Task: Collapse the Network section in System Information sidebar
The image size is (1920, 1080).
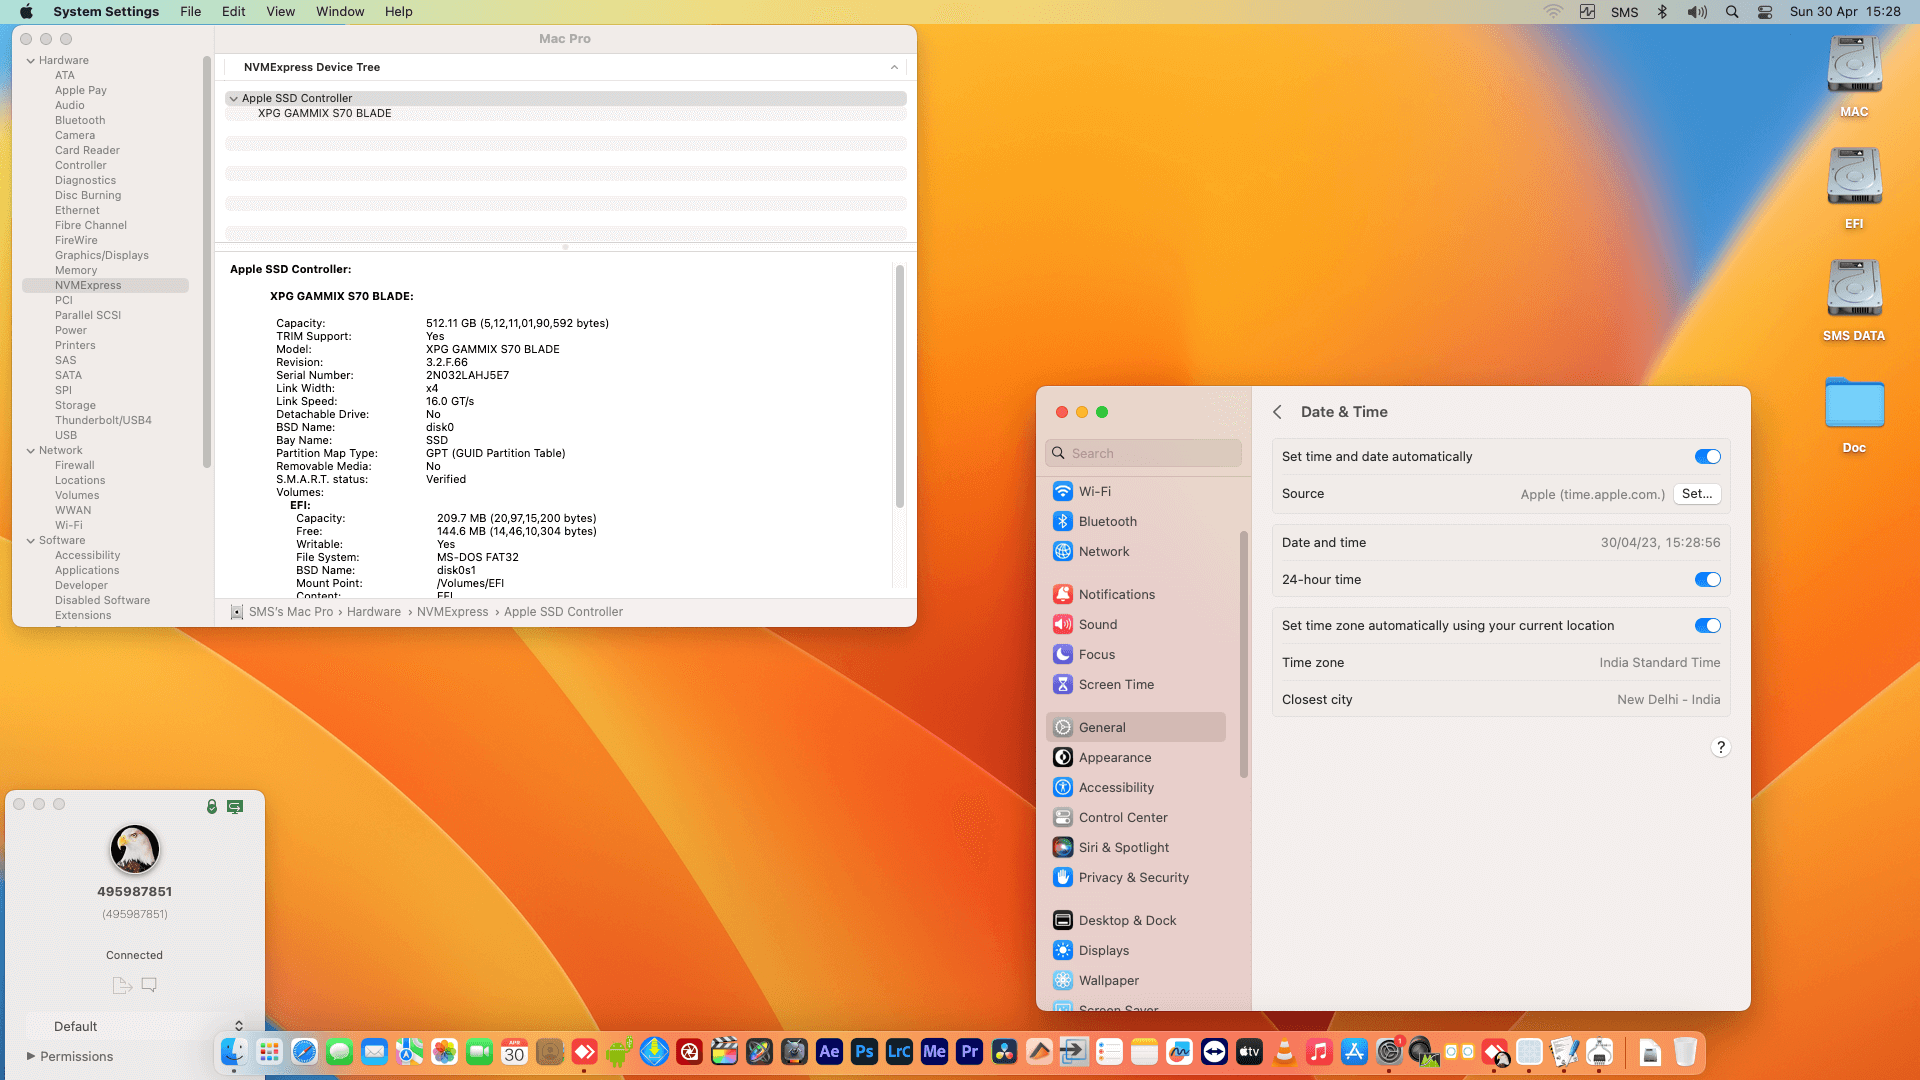Action: [31, 451]
